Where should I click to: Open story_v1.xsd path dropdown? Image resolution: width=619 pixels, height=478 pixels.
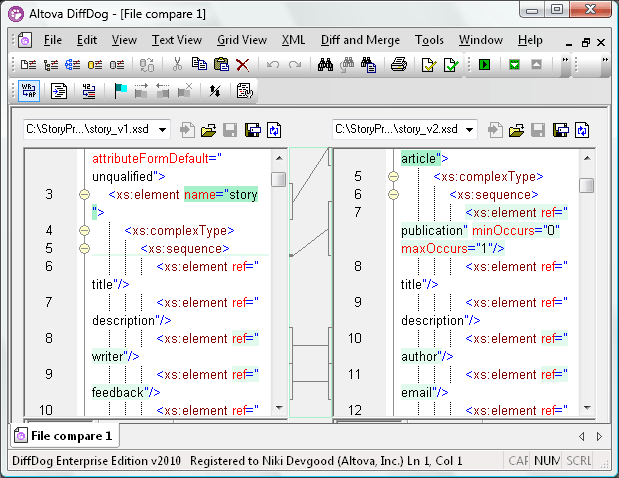pos(162,130)
